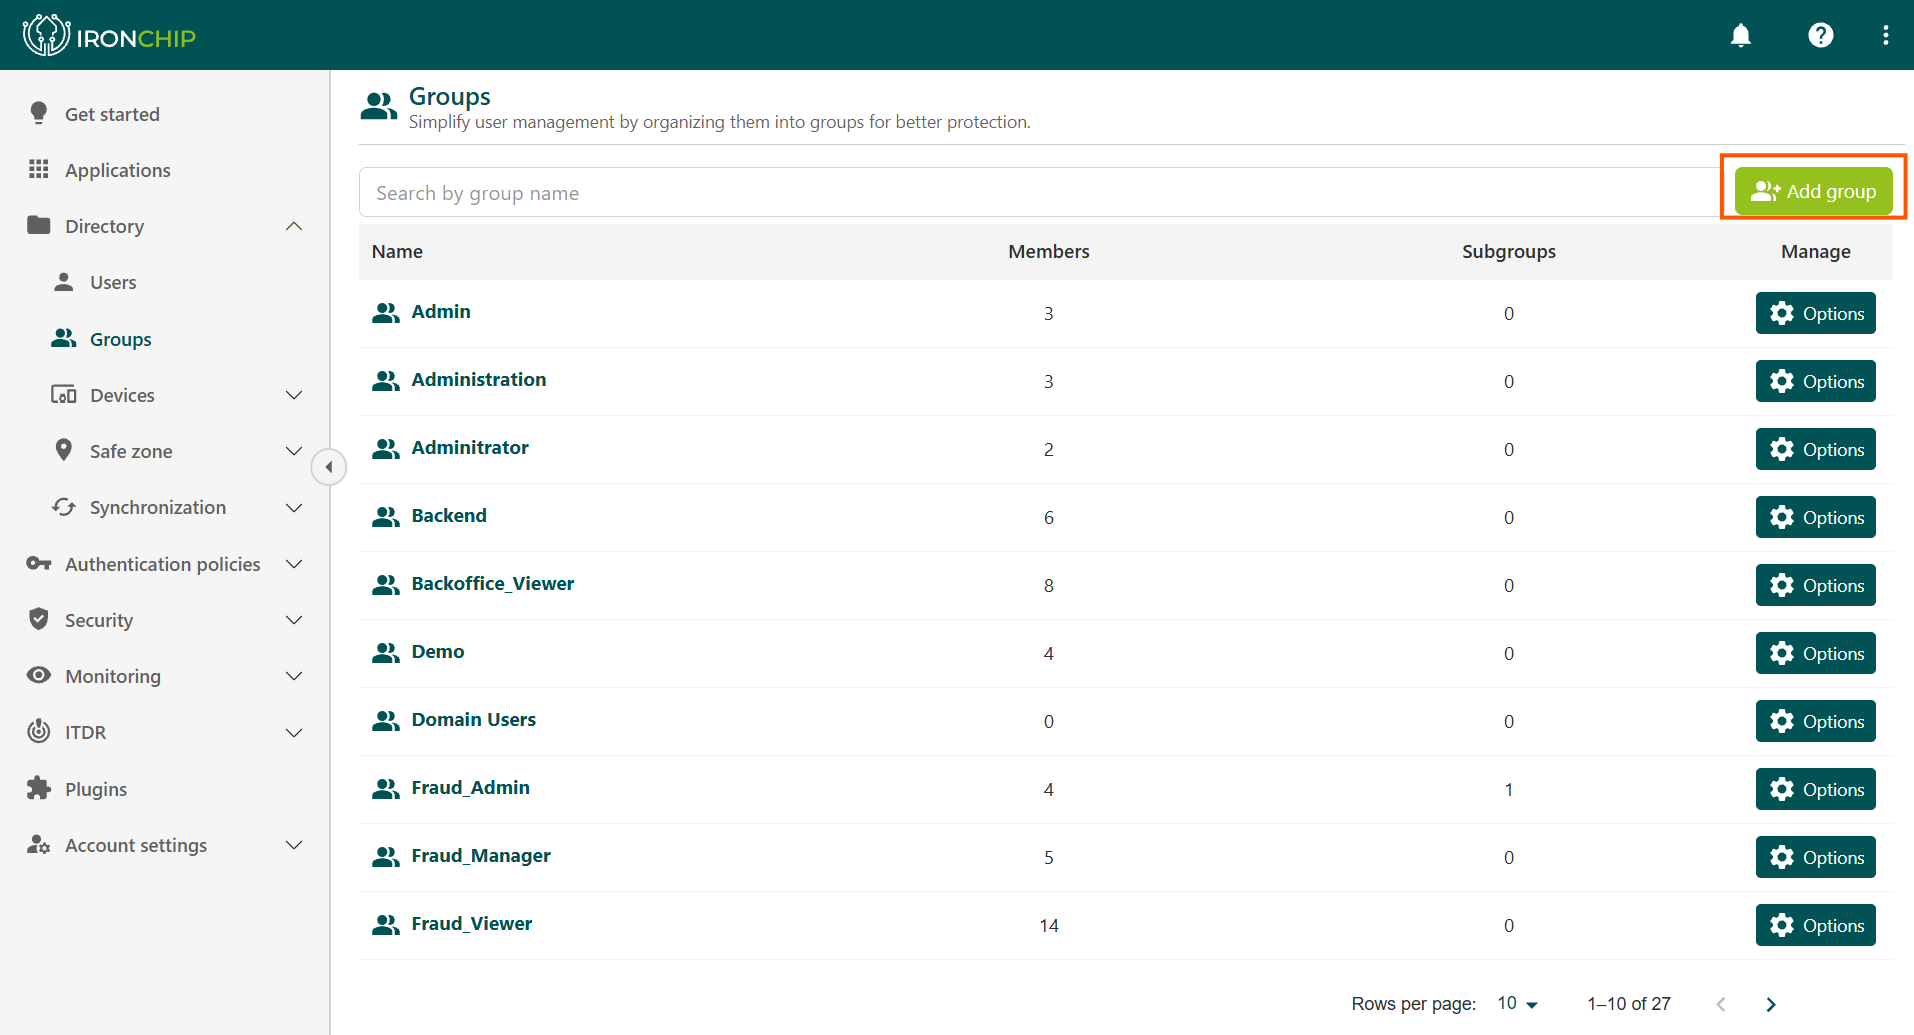1914x1035 pixels.
Task: Click the sync arrows icon for Synchronization
Action: click(64, 507)
